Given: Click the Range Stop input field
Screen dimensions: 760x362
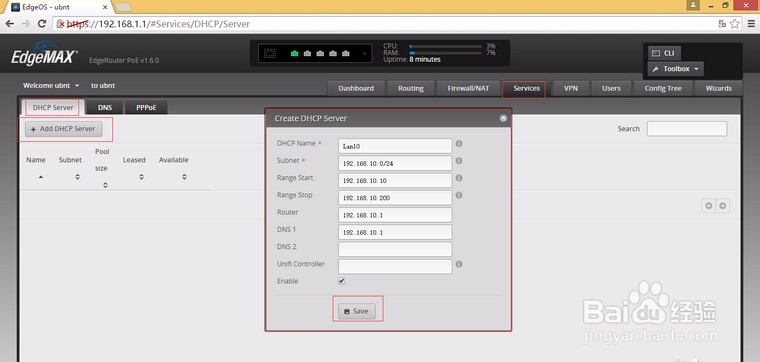Looking at the screenshot, I should point(395,198).
